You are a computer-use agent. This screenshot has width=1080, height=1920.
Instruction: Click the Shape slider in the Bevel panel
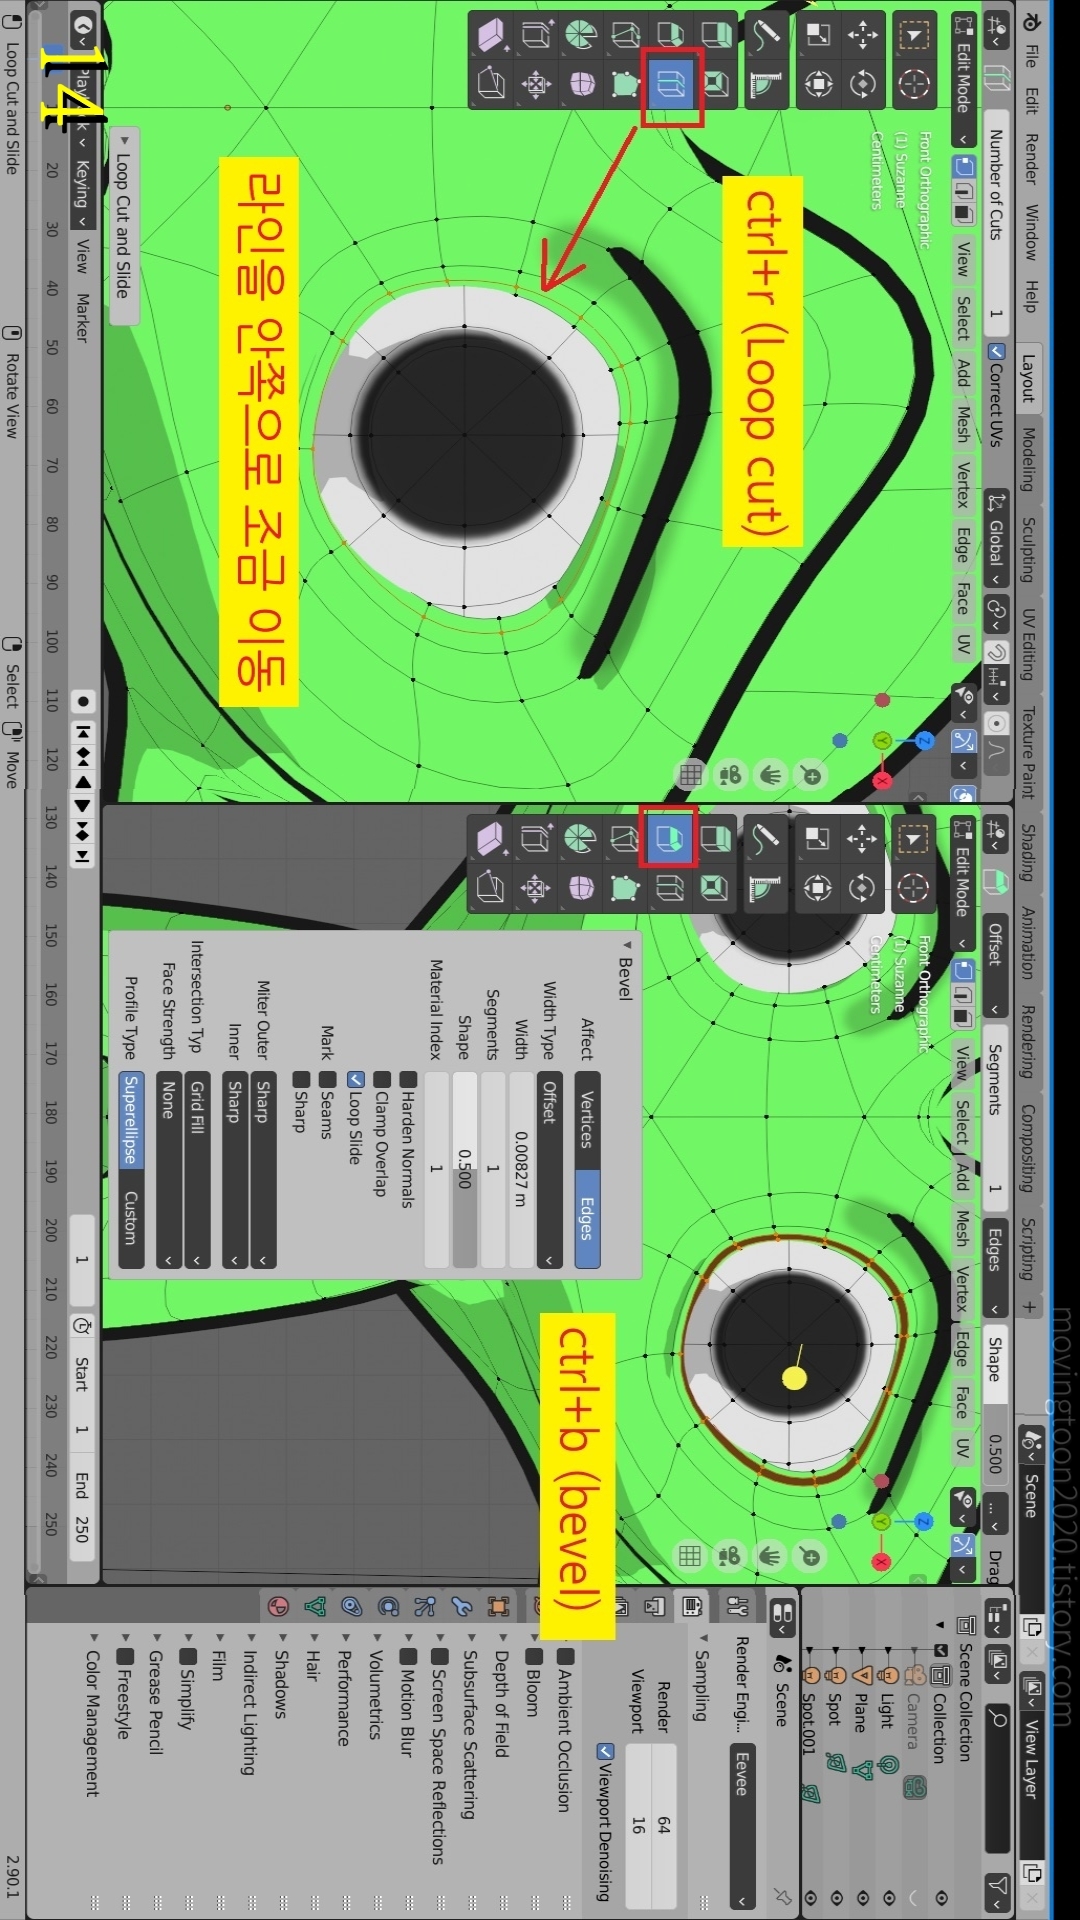point(464,1171)
